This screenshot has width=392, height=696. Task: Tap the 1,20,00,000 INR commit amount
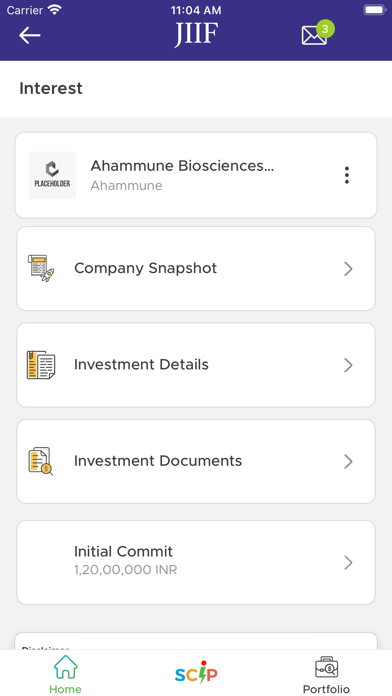coord(126,570)
